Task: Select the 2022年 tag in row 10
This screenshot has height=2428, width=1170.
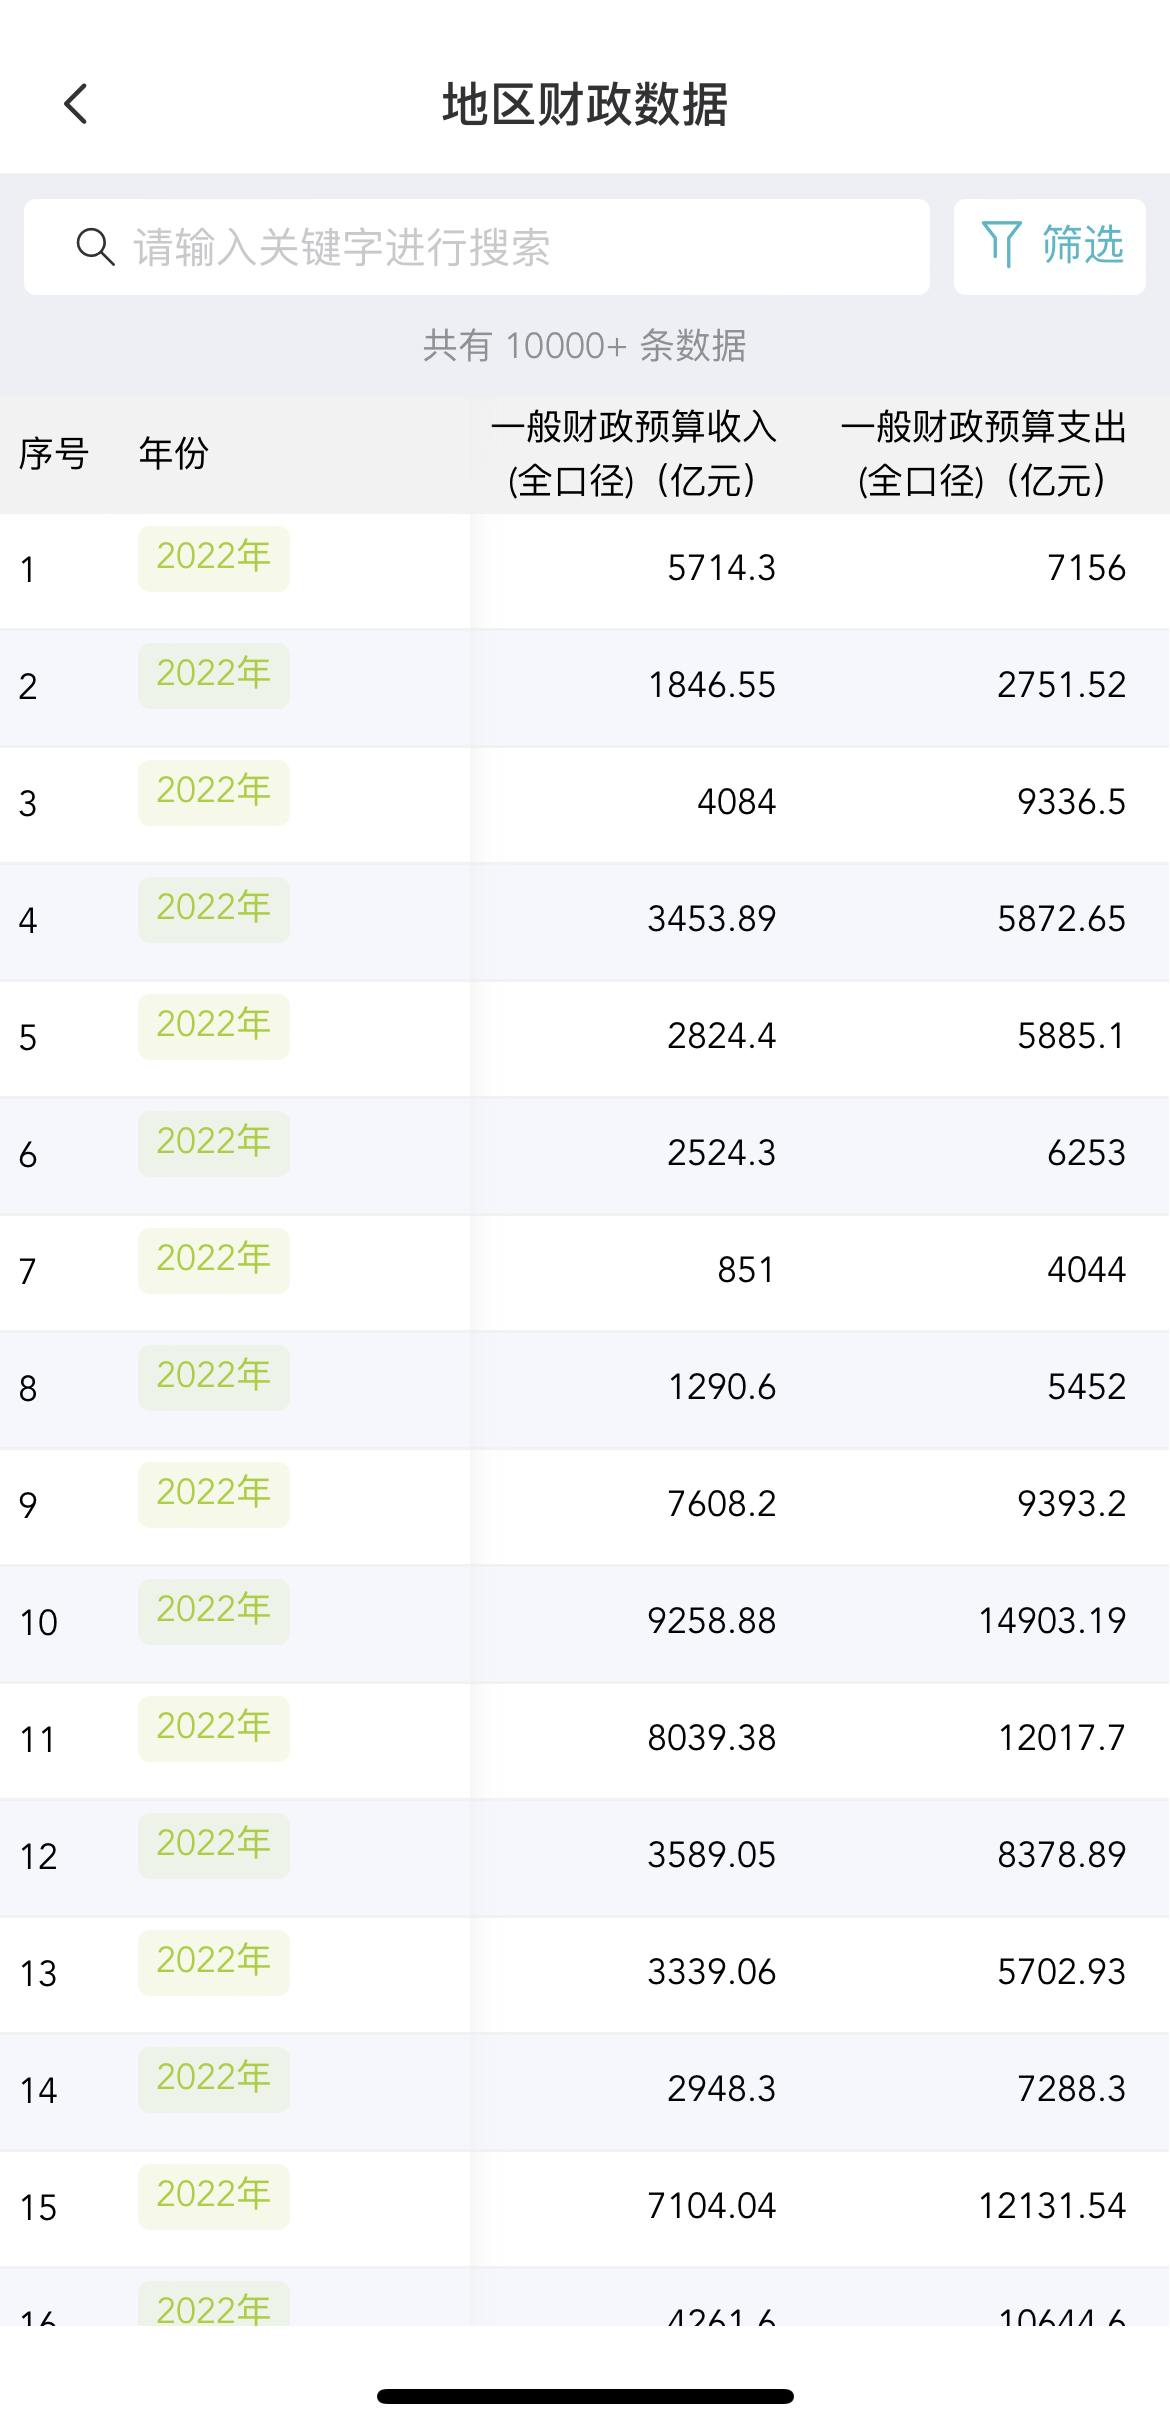Action: pos(214,1611)
